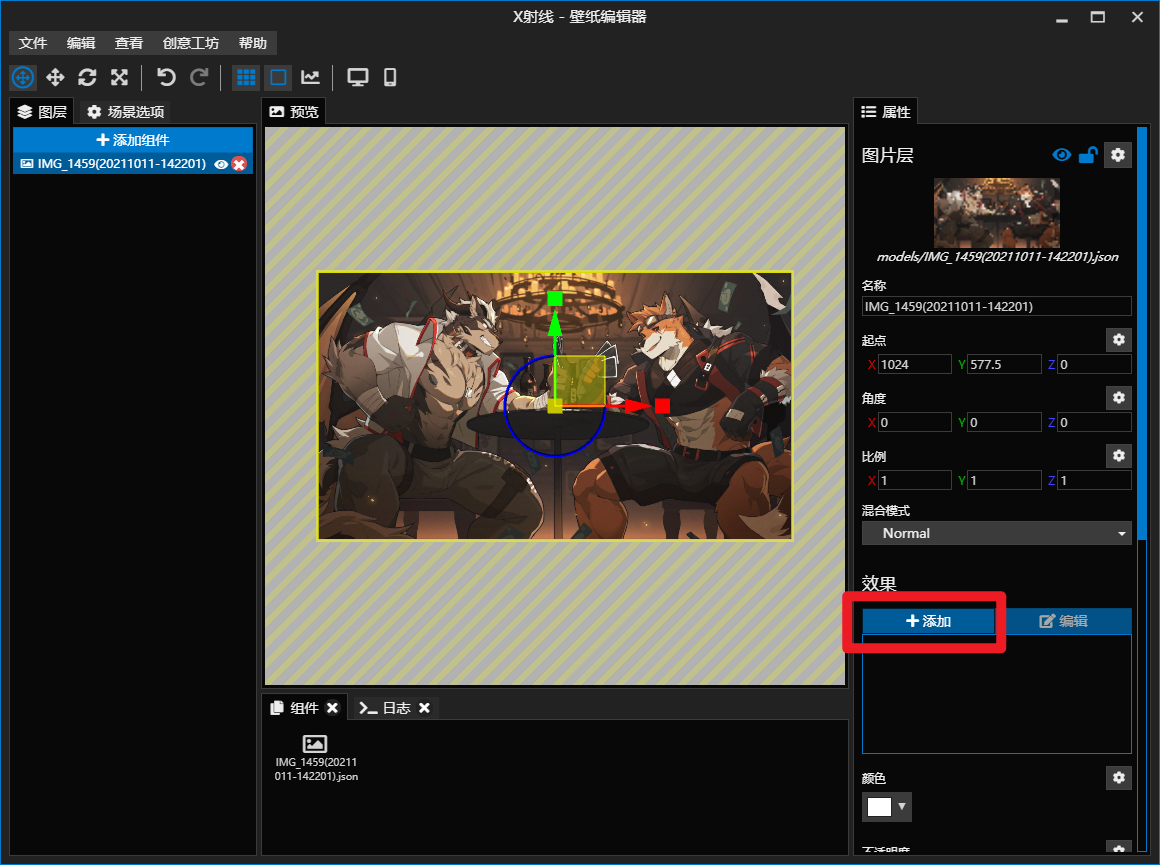Select the rotate tool in the toolbar

(x=87, y=77)
